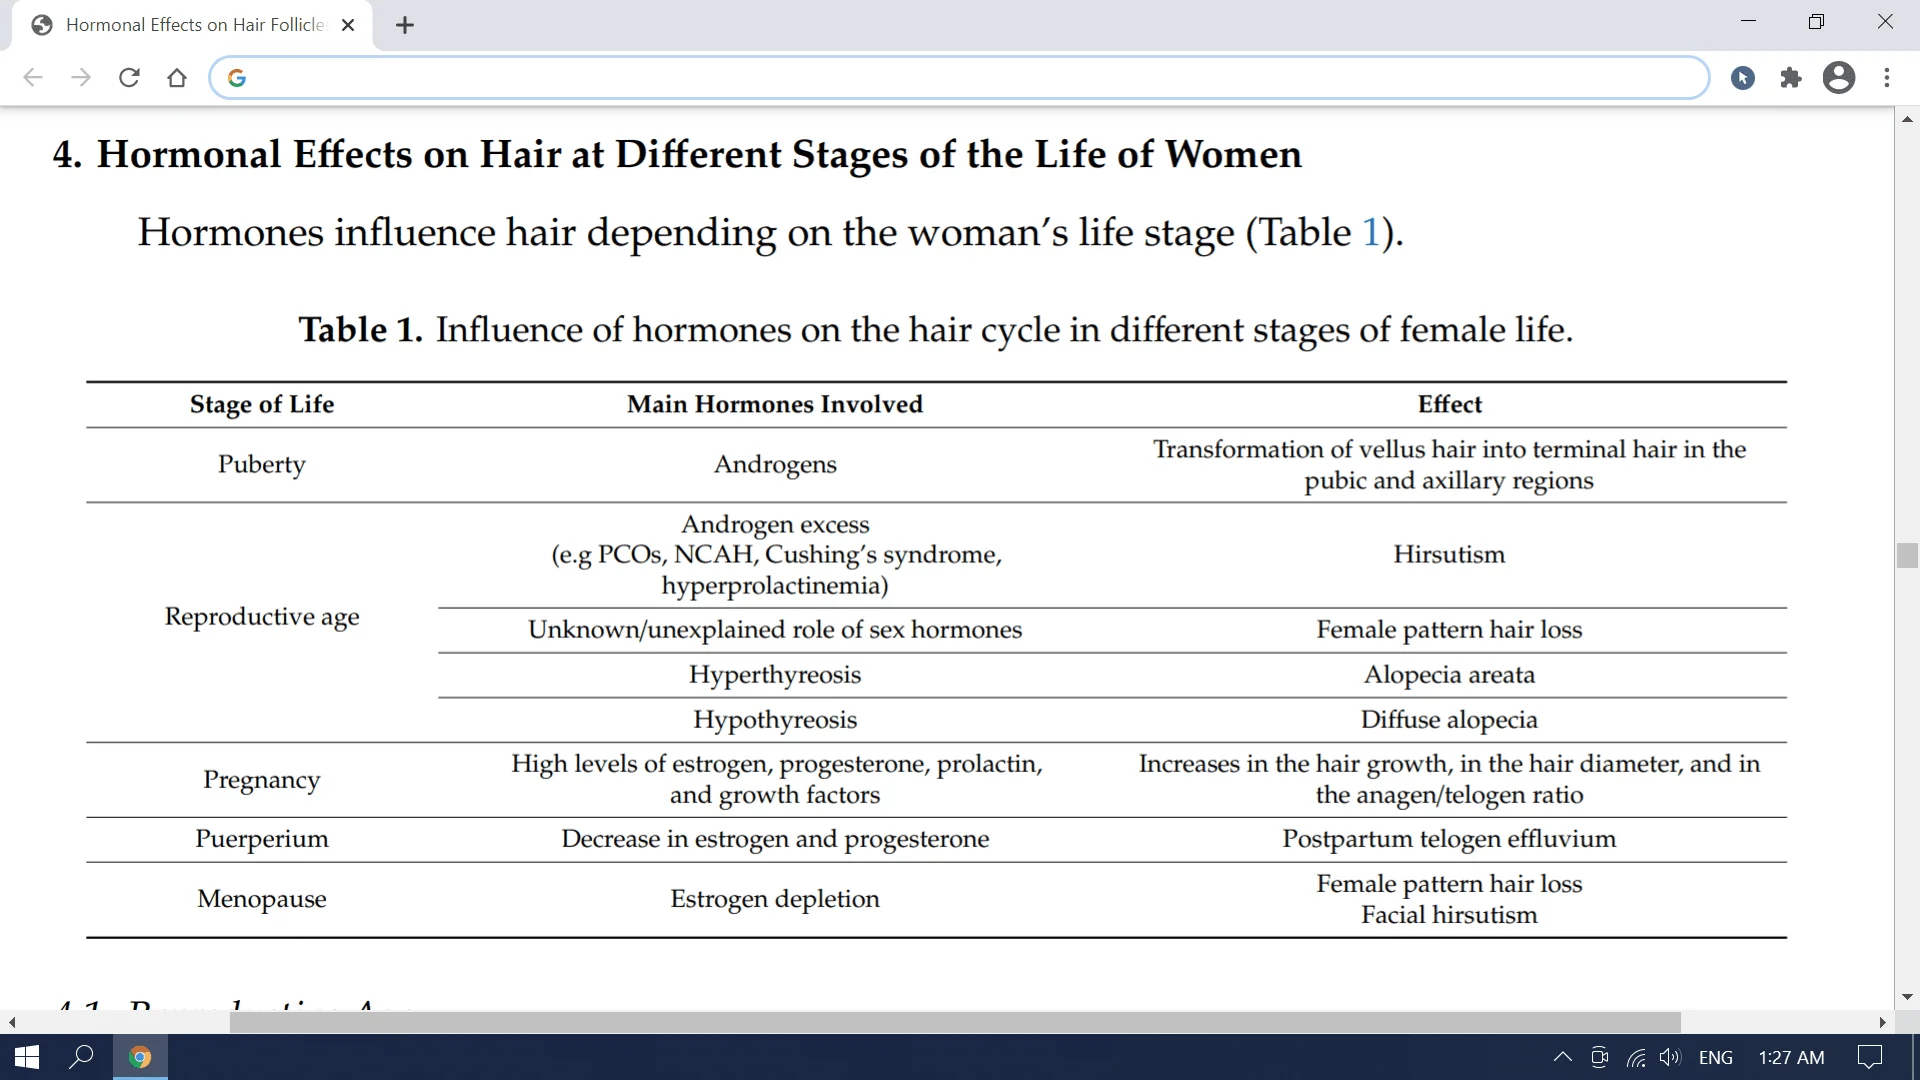The width and height of the screenshot is (1920, 1080).
Task: Show hidden system tray icons
Action: (1562, 1057)
